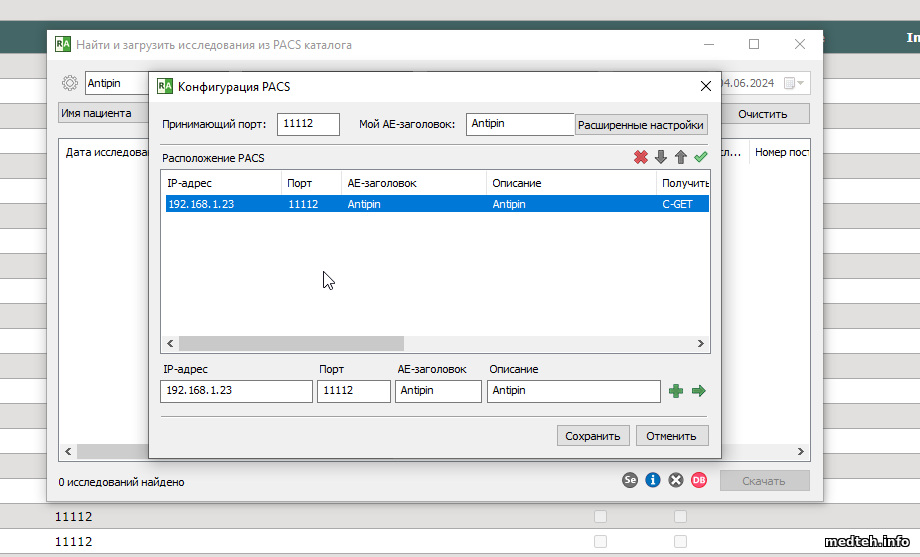Click the Принимающий порт input field
The image size is (920, 557).
[x=308, y=124]
